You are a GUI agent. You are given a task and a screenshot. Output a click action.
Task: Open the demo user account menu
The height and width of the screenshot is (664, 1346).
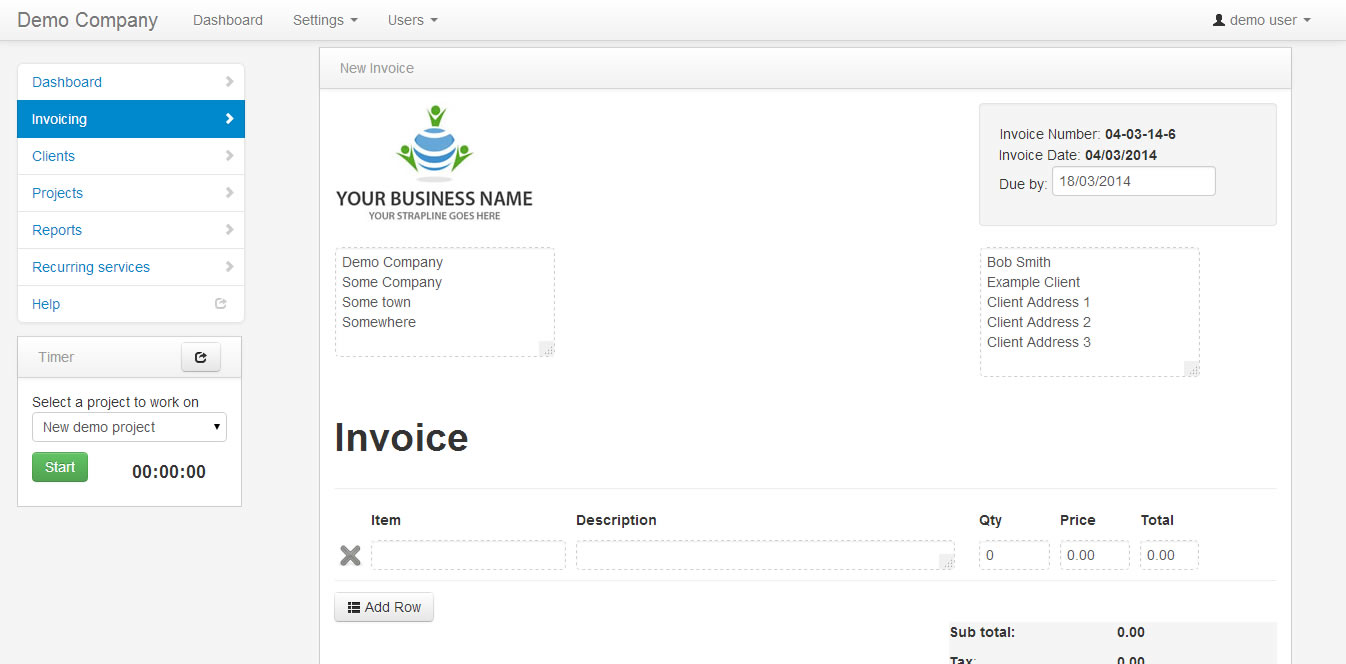point(1261,20)
